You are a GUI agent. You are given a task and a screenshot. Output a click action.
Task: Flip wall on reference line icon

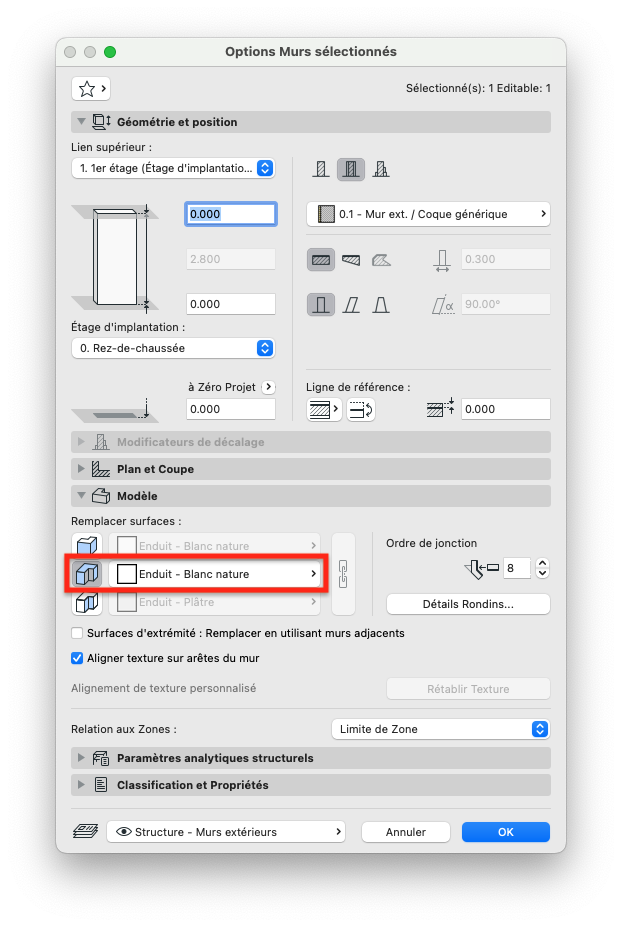click(x=361, y=409)
